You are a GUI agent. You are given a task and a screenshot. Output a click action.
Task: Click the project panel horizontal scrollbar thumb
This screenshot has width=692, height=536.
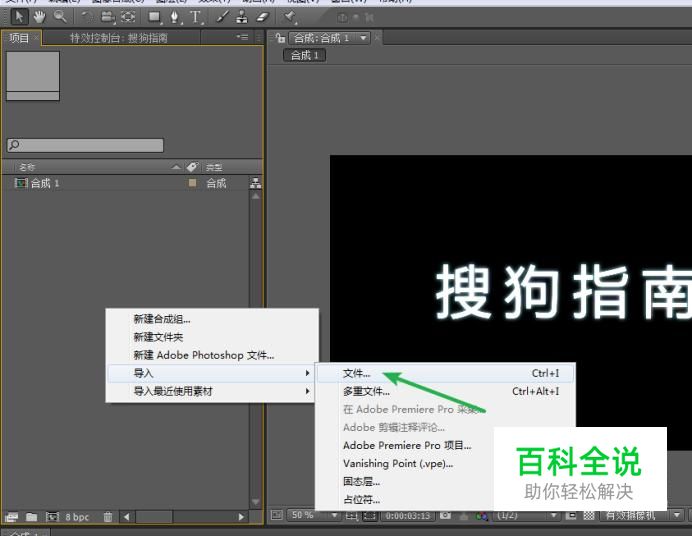[154, 517]
